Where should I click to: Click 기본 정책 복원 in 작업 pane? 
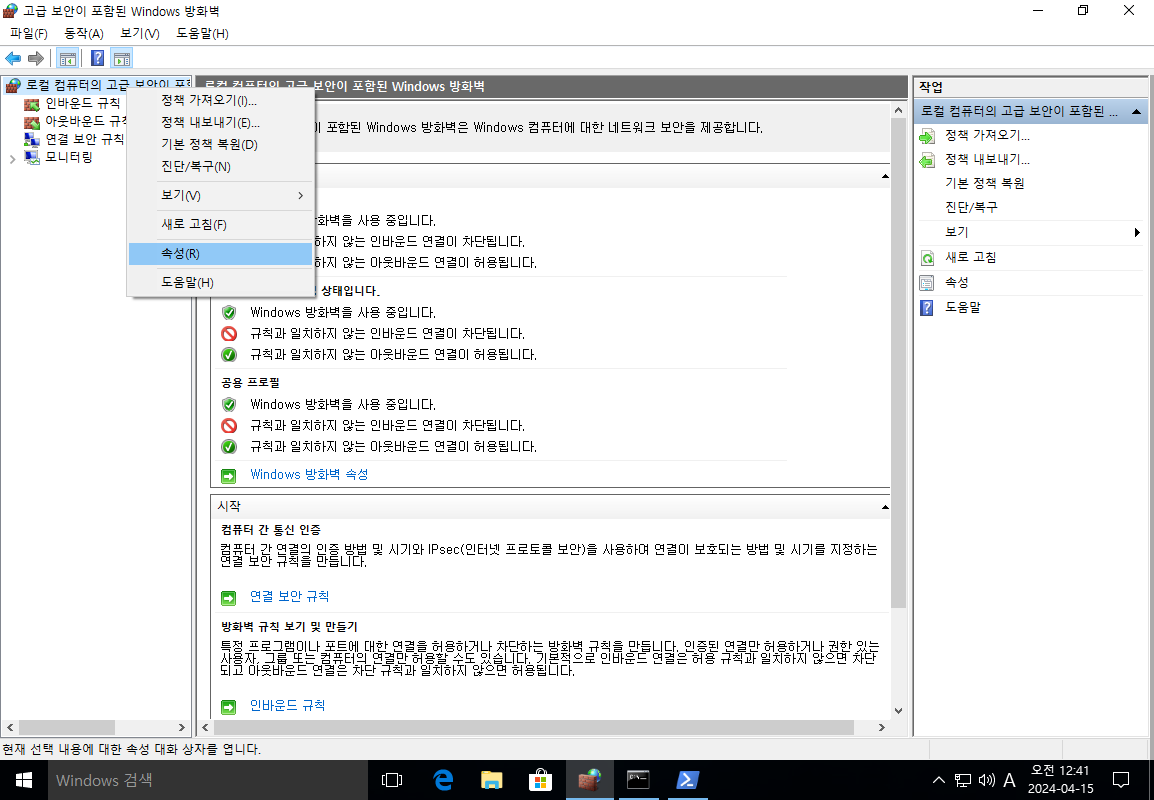(985, 183)
